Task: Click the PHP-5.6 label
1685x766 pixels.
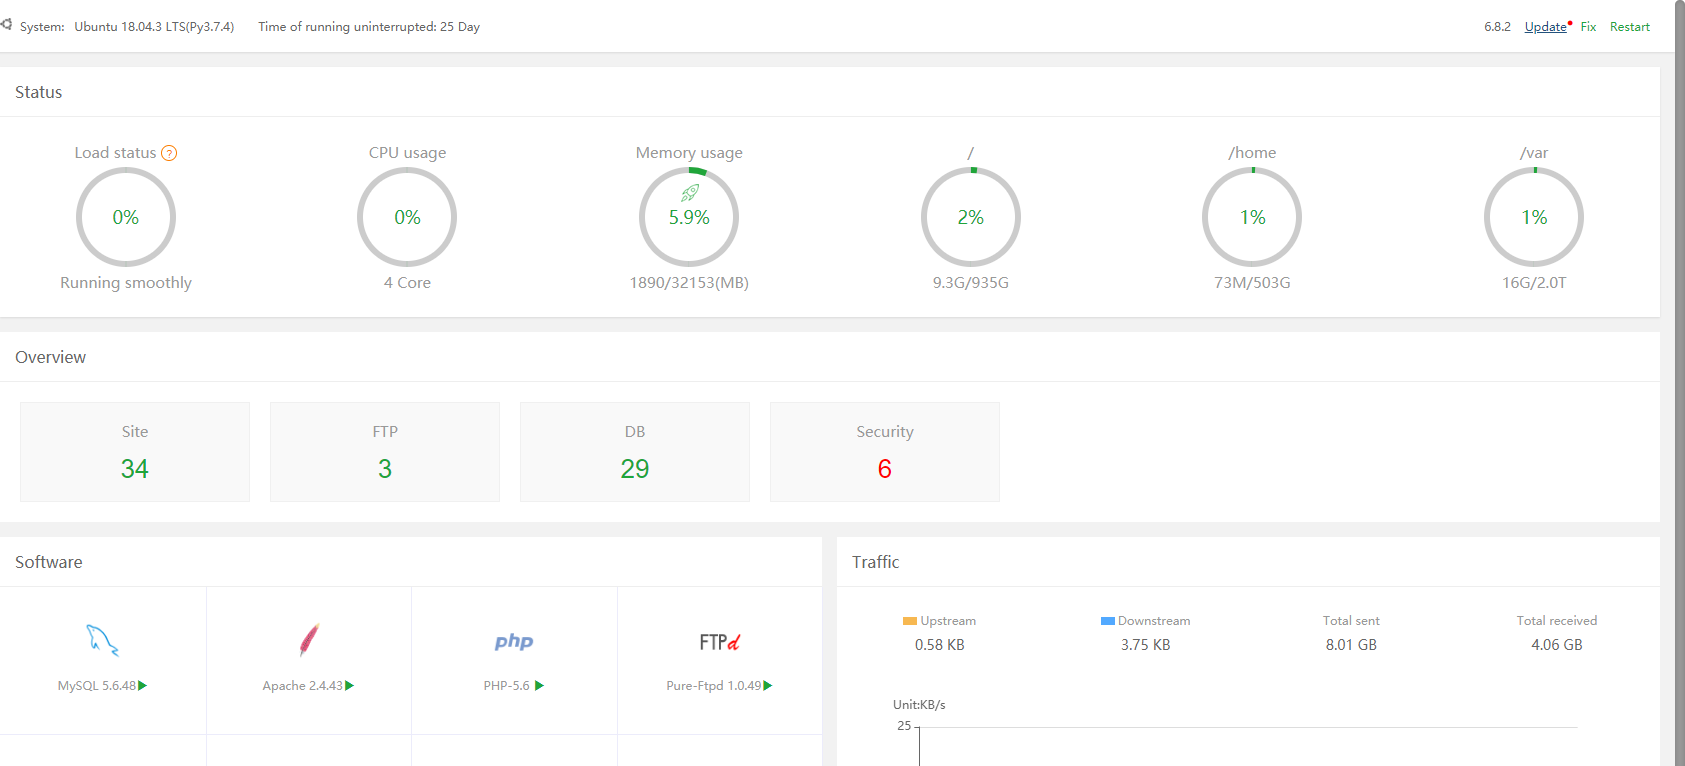Action: coord(506,686)
